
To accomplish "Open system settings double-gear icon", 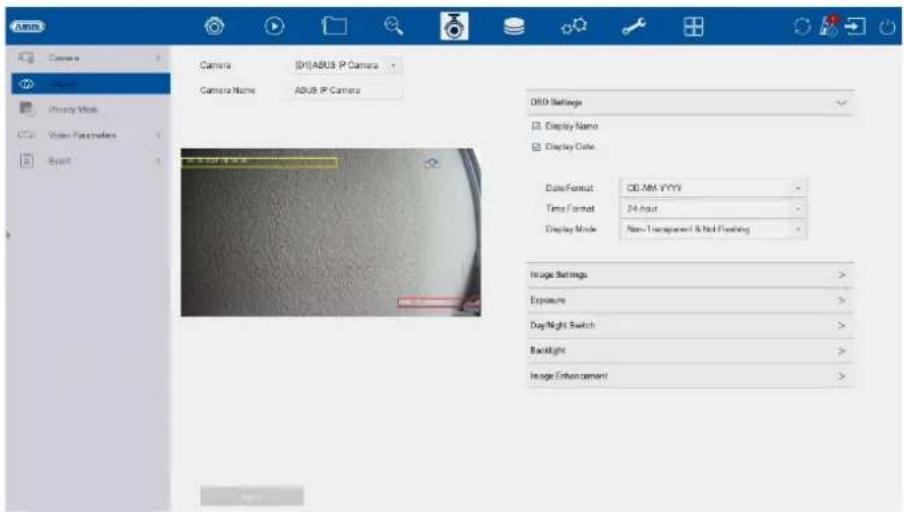I will tap(574, 26).
